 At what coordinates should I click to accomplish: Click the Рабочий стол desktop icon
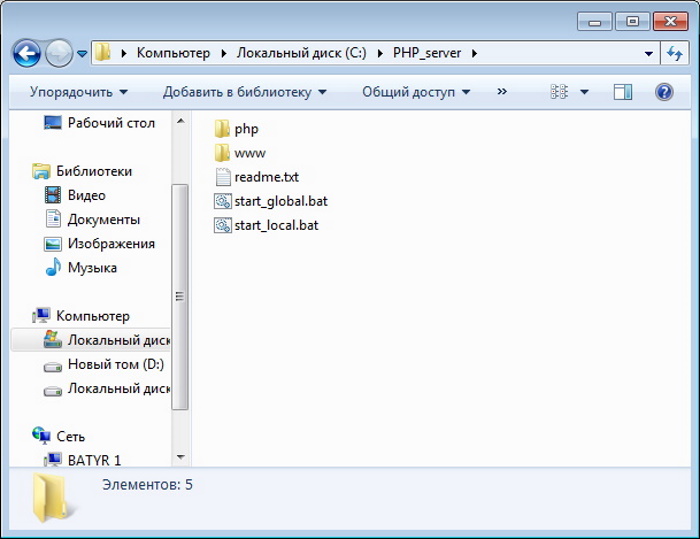coord(53,122)
